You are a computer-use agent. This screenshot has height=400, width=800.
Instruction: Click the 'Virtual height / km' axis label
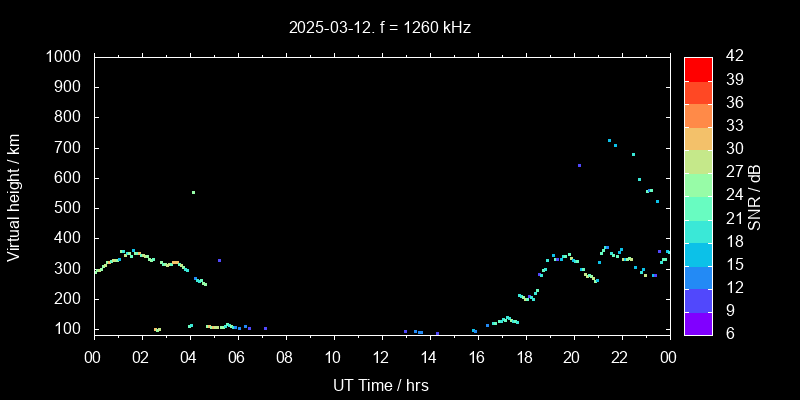pos(14,195)
